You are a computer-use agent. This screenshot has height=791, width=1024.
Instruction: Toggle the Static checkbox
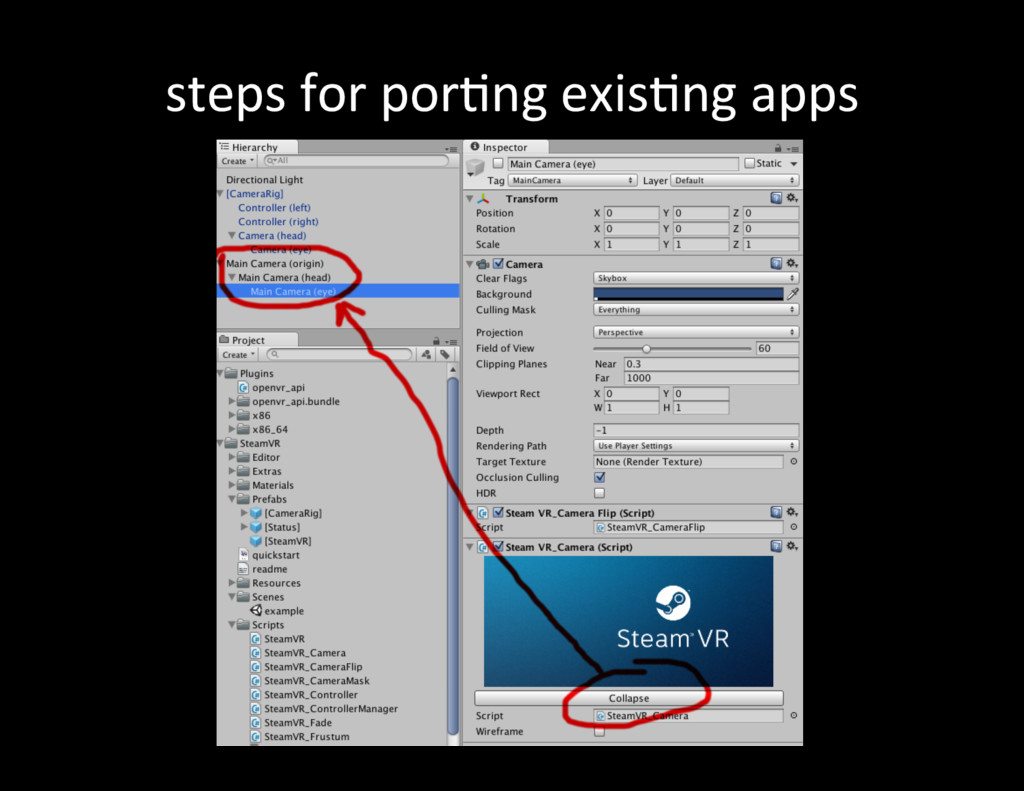[x=750, y=163]
